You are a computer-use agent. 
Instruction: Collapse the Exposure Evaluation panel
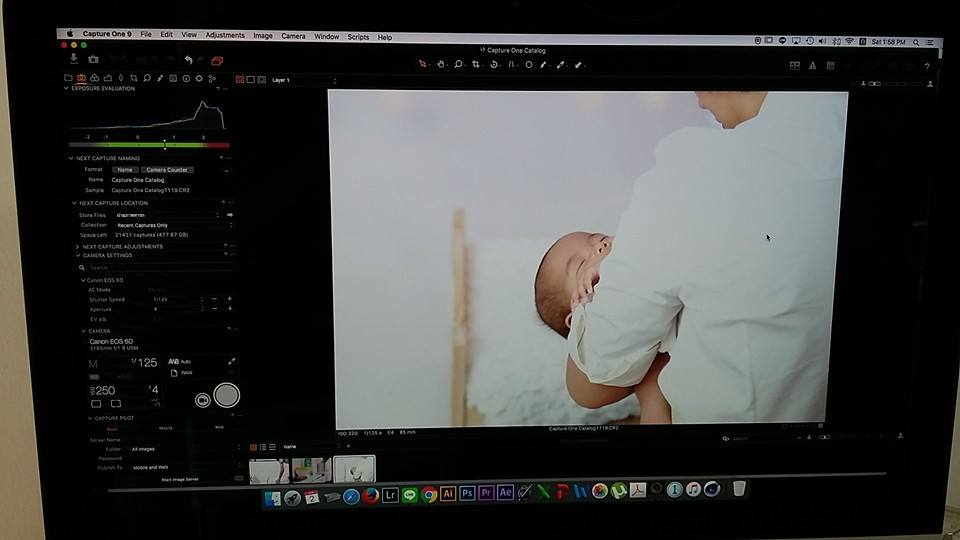[x=66, y=88]
